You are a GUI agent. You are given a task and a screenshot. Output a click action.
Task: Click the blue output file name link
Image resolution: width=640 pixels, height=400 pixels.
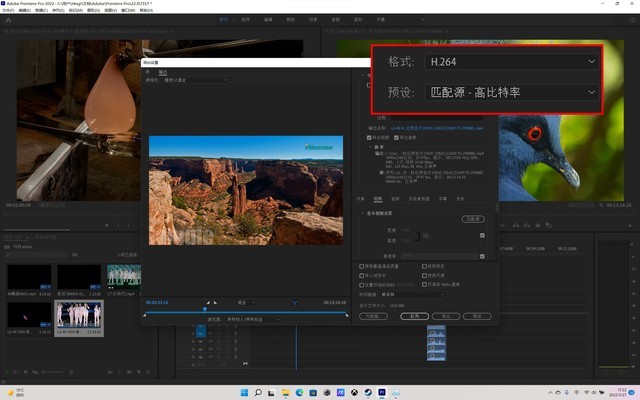pos(437,128)
